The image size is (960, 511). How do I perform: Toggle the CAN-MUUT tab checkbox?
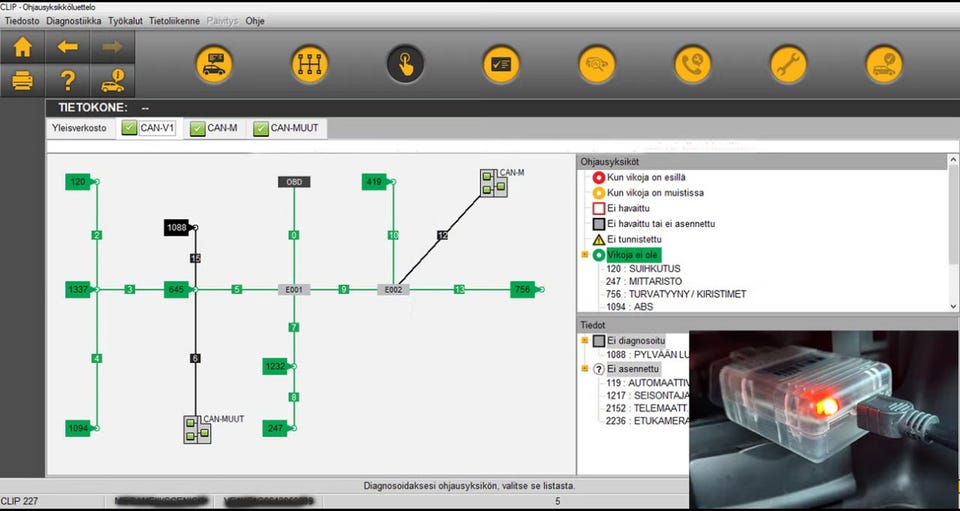(x=261, y=129)
